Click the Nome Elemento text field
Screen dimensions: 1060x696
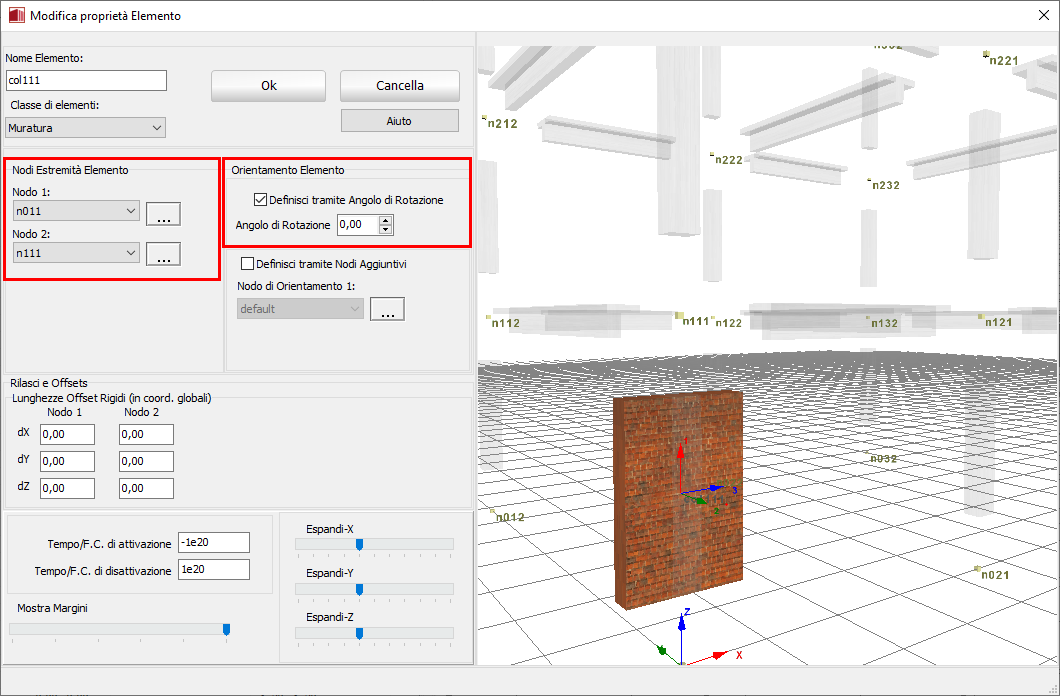[86, 80]
